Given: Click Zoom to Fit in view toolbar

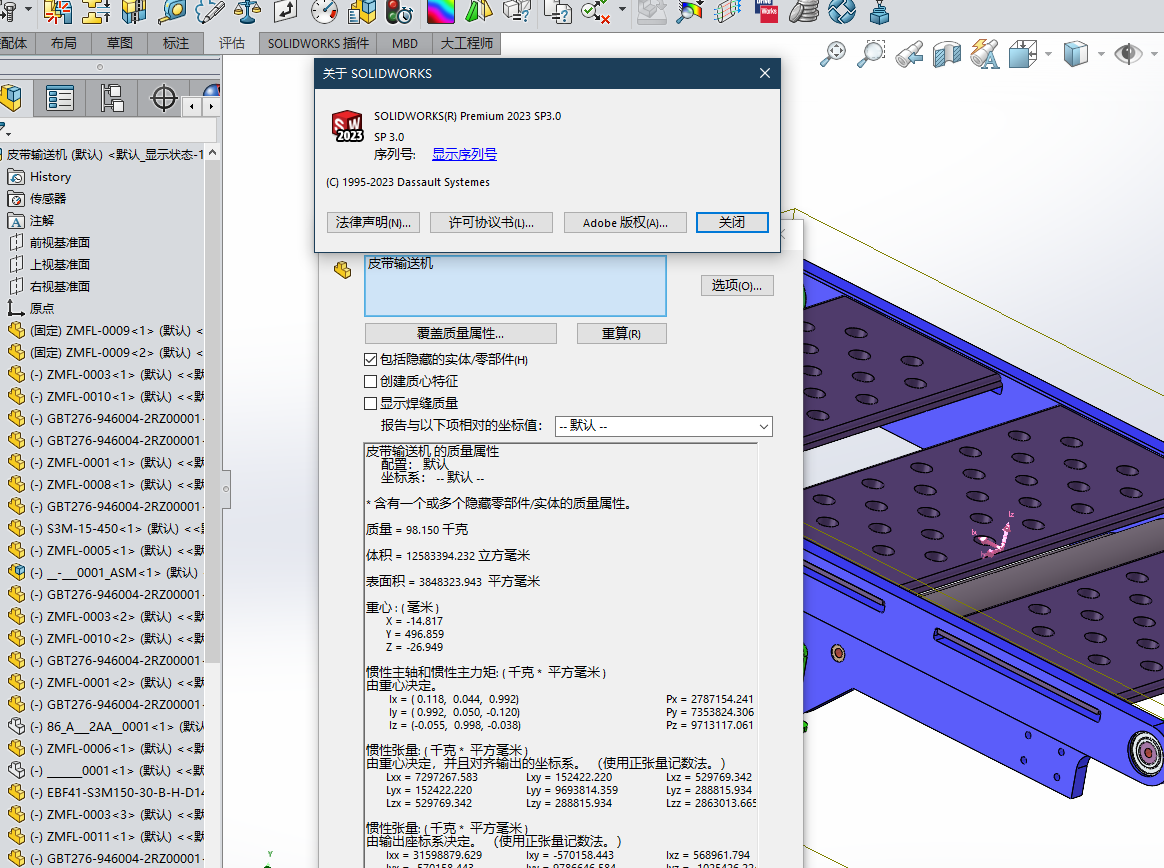Looking at the screenshot, I should click(833, 53).
